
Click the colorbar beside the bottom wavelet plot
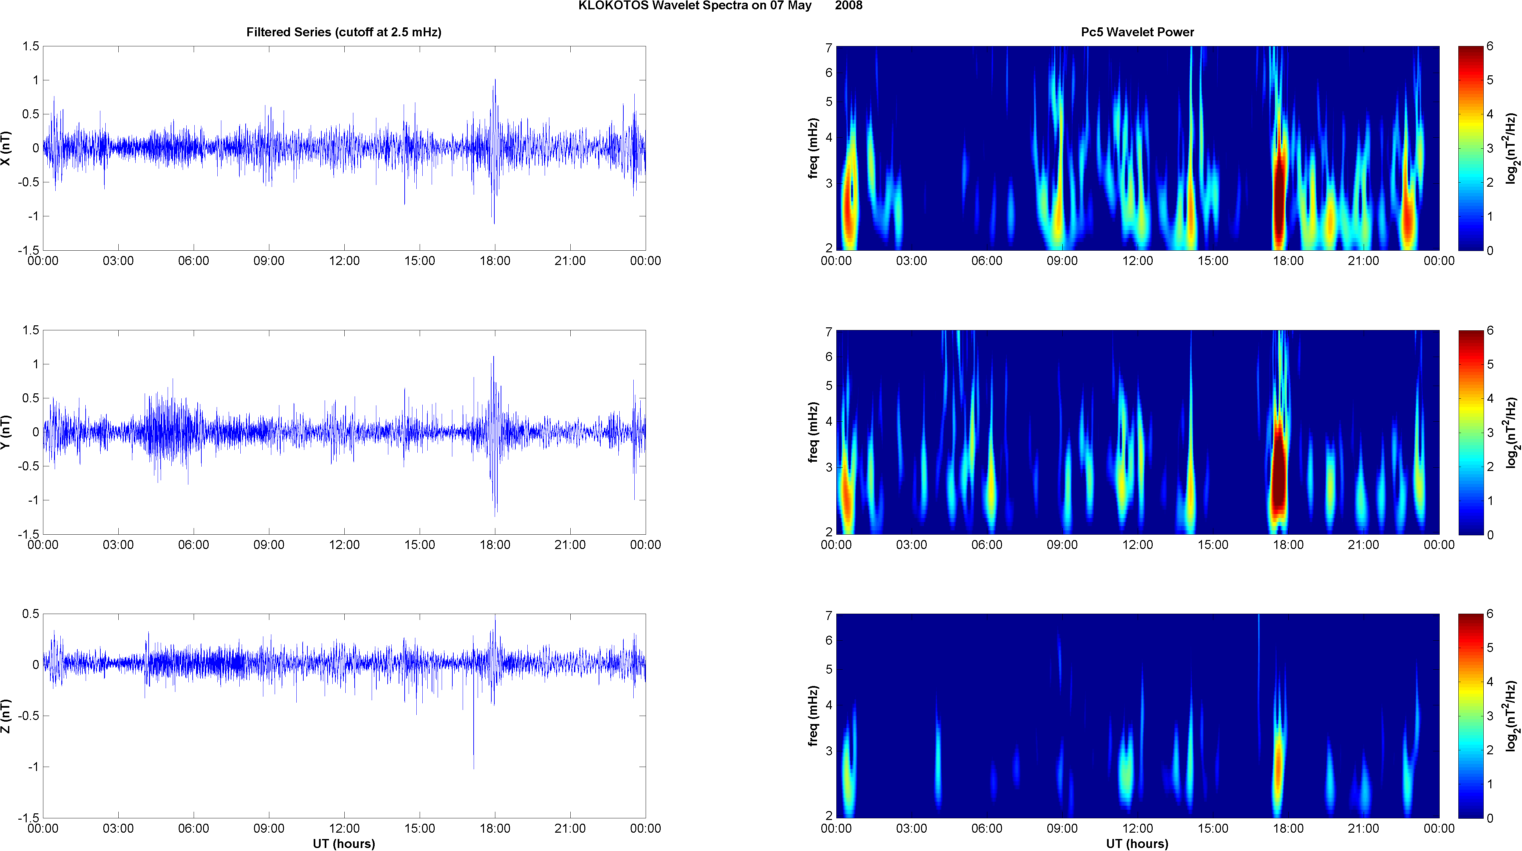tap(1470, 716)
